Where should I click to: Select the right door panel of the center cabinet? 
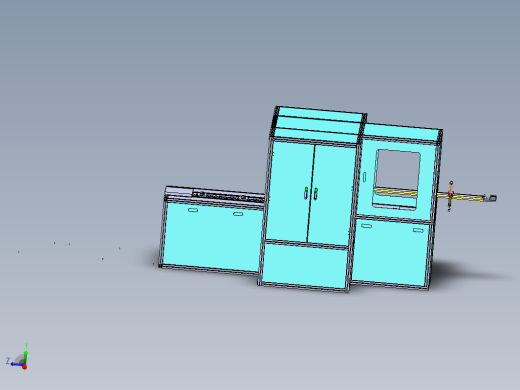(x=332, y=196)
